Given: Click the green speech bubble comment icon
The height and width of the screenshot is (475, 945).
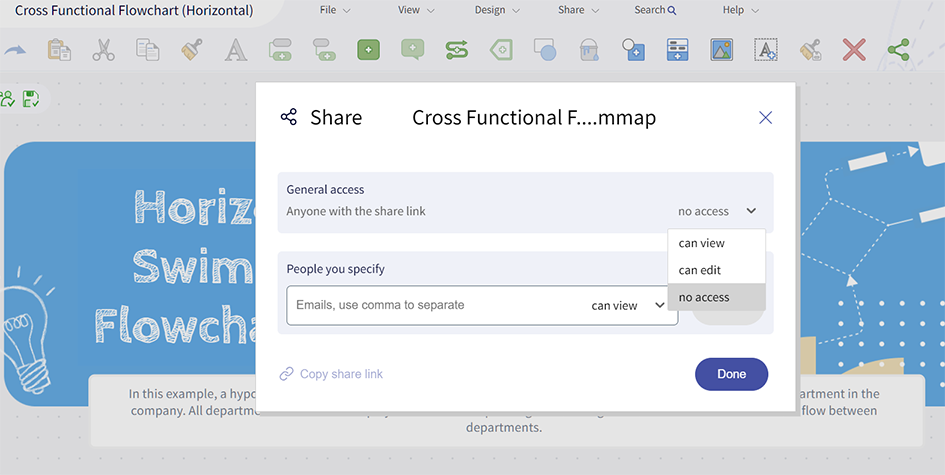Looking at the screenshot, I should [412, 49].
